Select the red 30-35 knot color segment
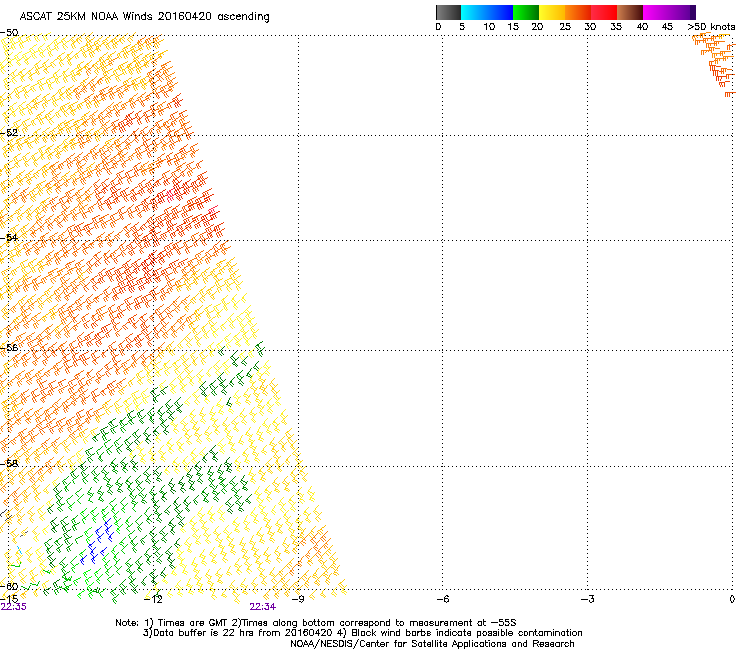Viewport: 740px width, 650px height. pos(604,12)
